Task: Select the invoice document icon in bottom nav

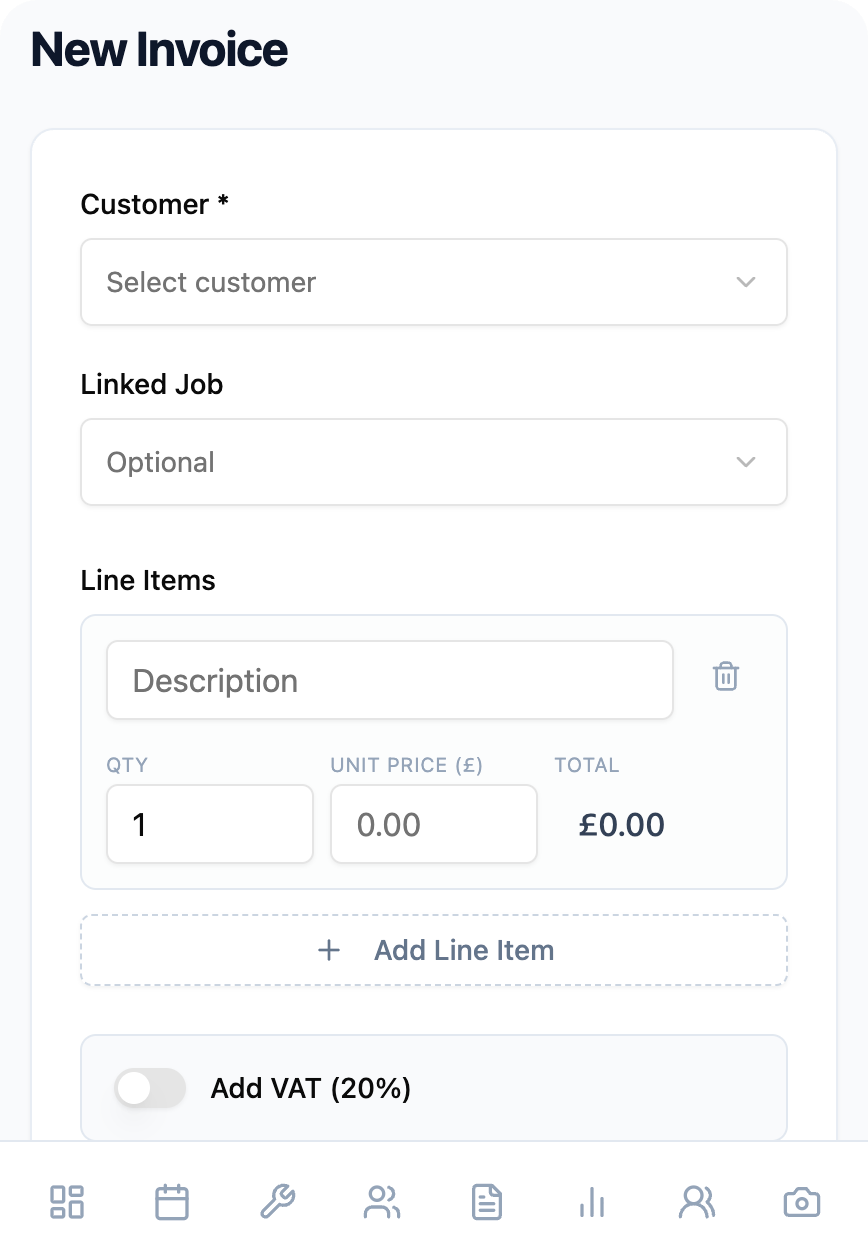Action: point(487,1201)
